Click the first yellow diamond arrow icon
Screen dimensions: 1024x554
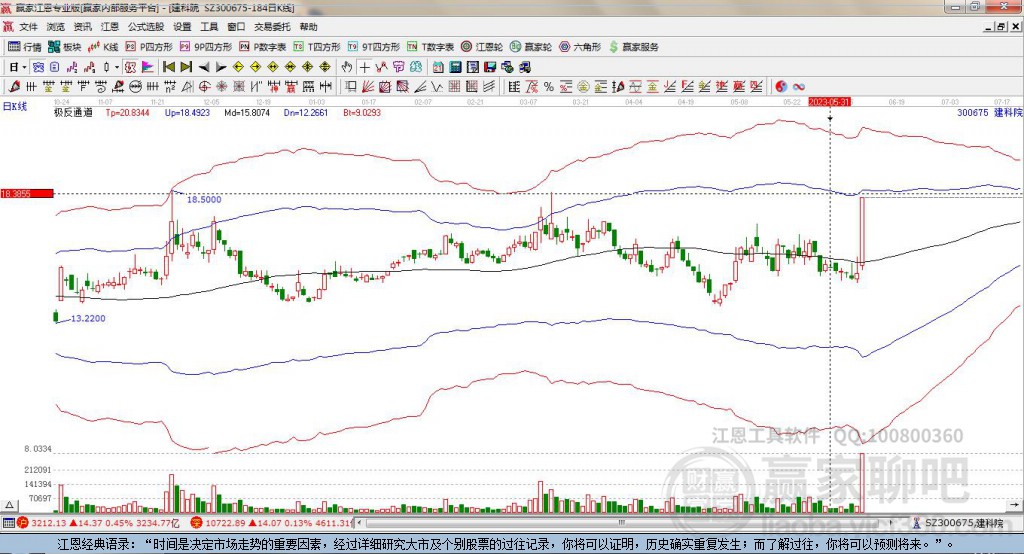(x=238, y=67)
